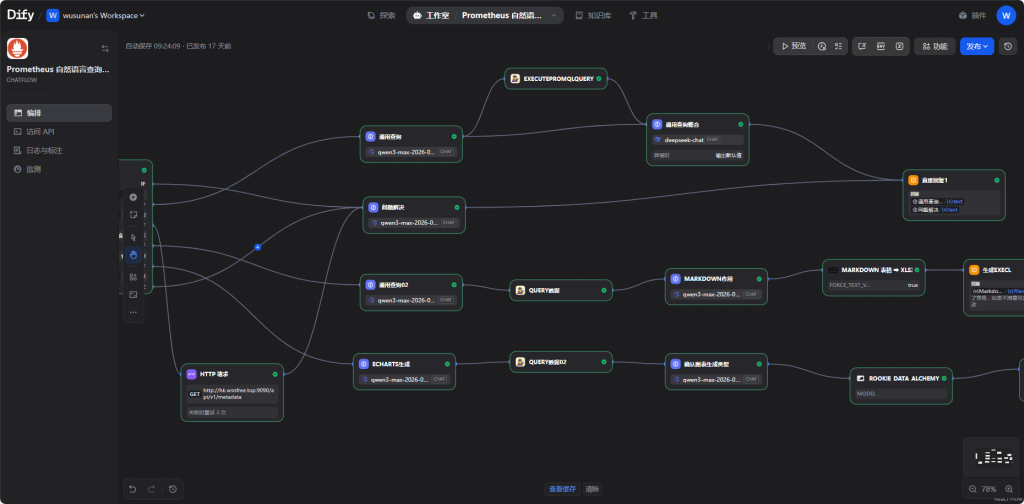Click the 78% zoom level control
The width and height of the screenshot is (1024, 504).
pos(989,488)
